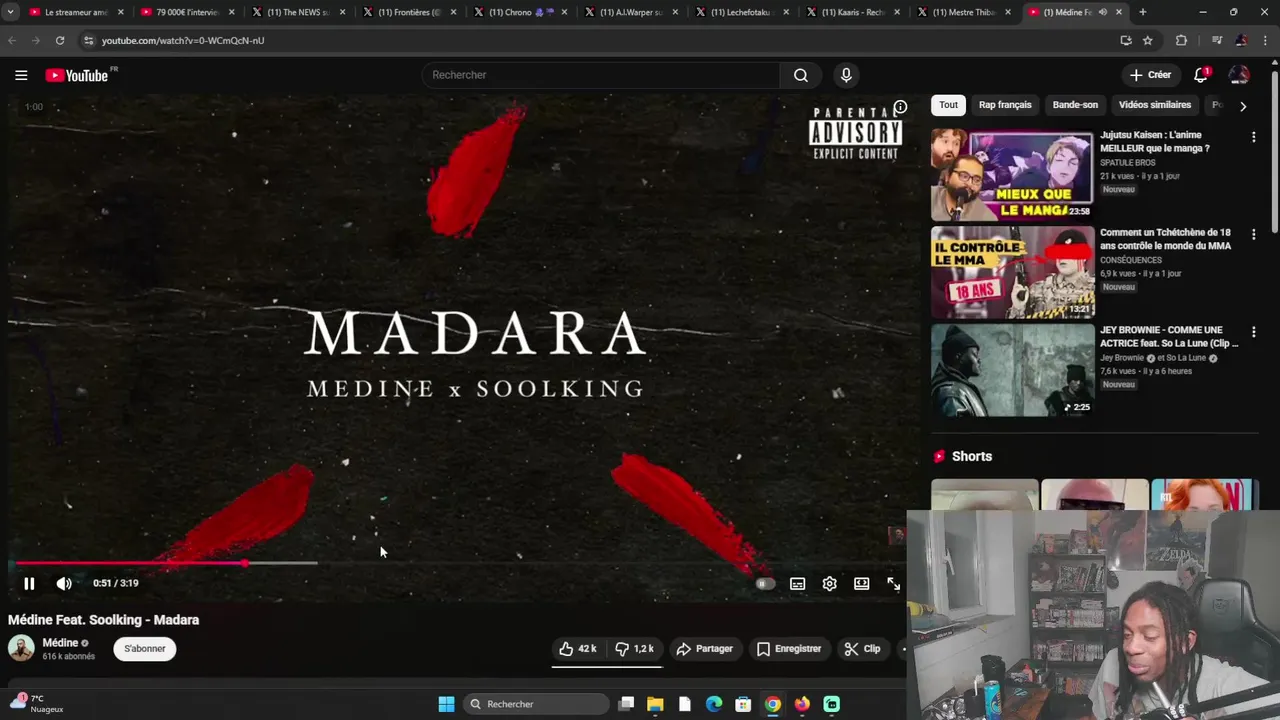Start voice search with microphone icon

846,75
